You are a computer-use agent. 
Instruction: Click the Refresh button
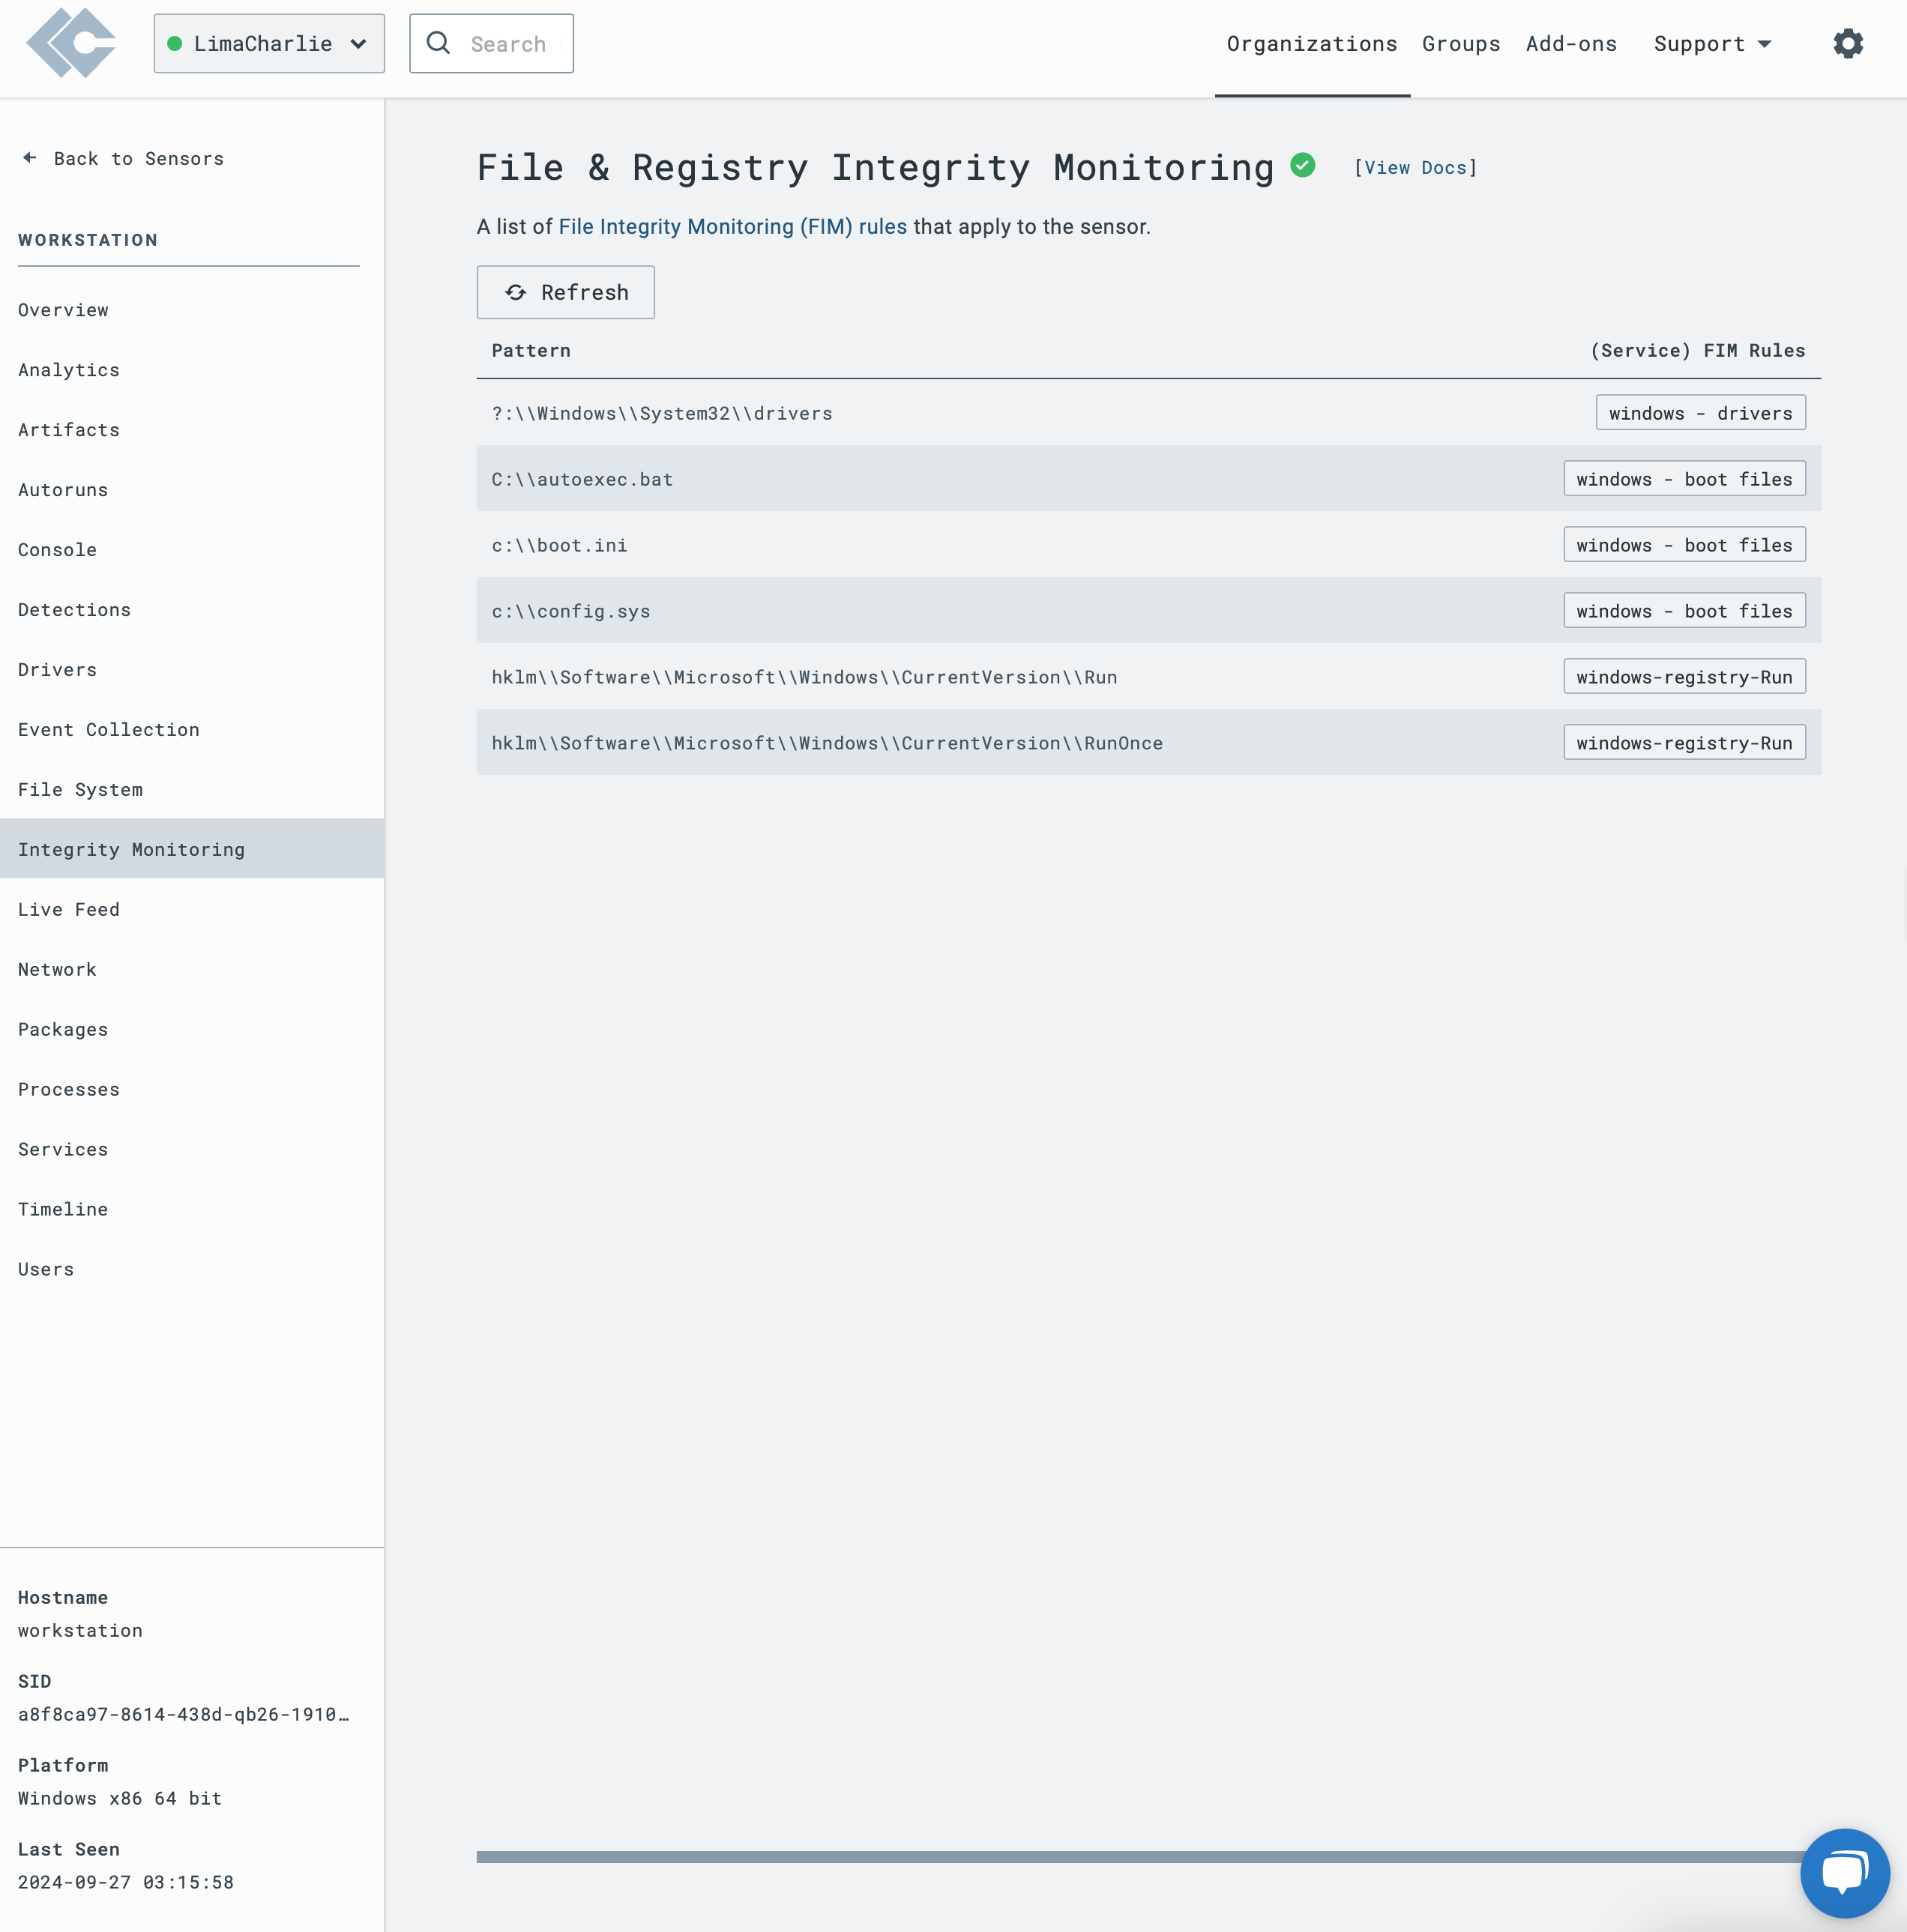click(564, 292)
